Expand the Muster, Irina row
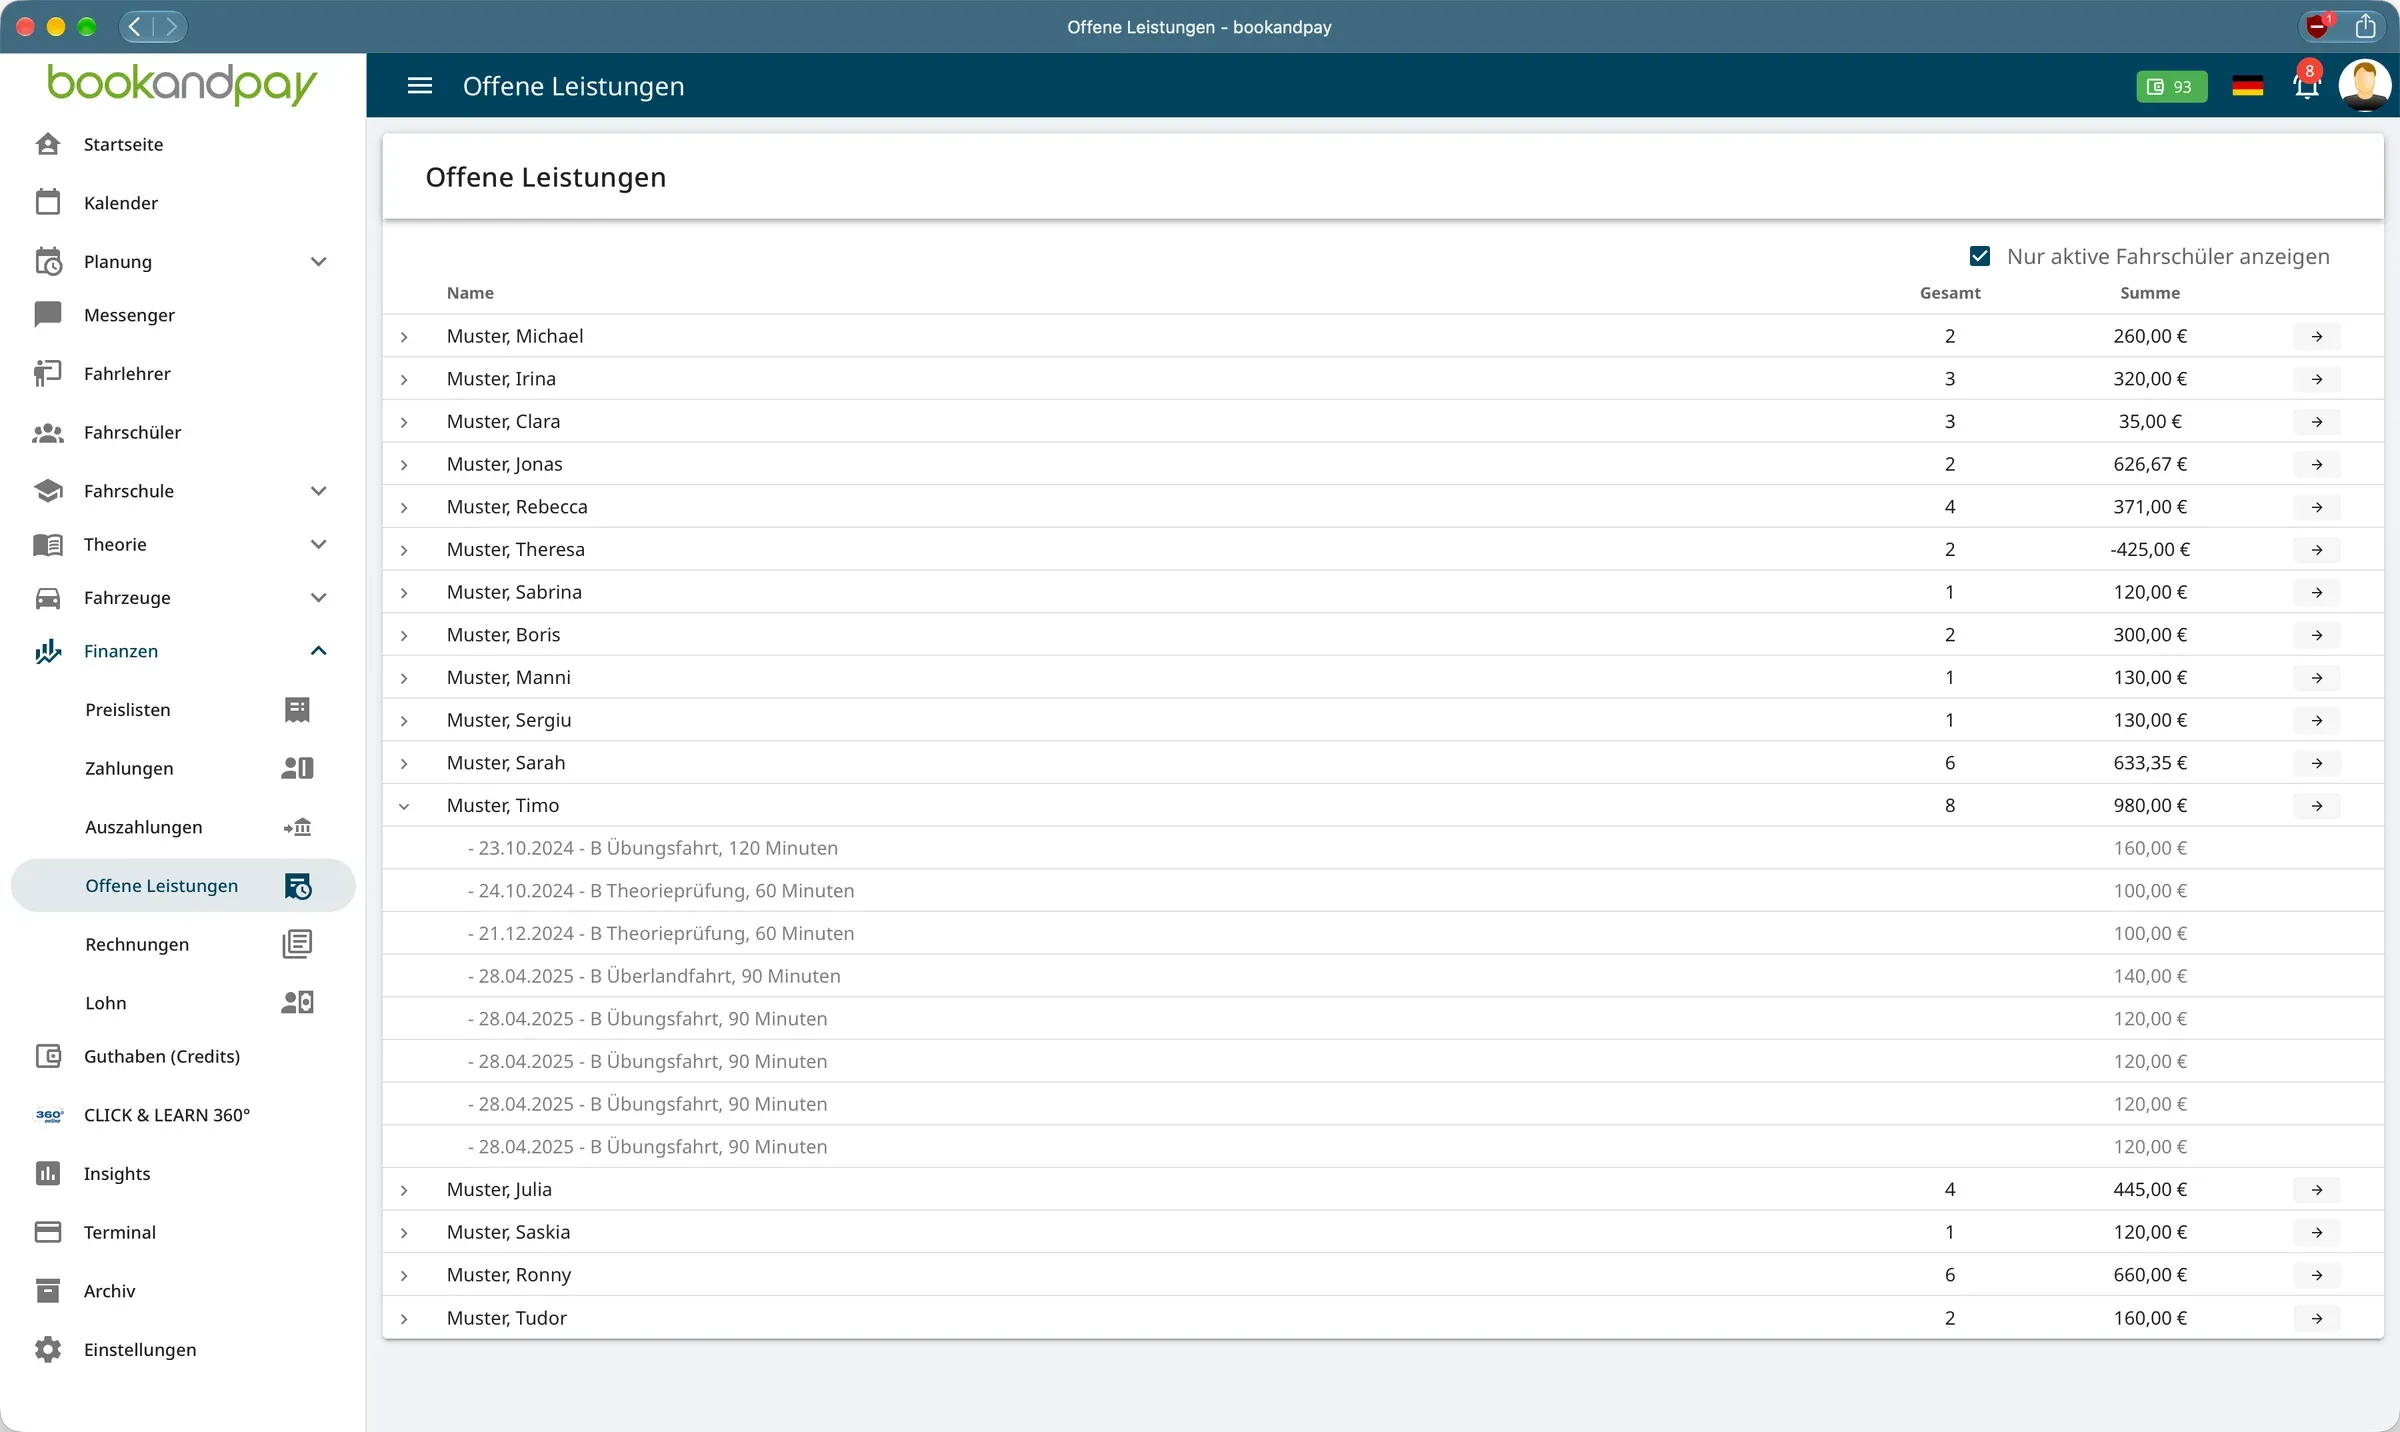This screenshot has width=2400, height=1432. click(x=404, y=380)
